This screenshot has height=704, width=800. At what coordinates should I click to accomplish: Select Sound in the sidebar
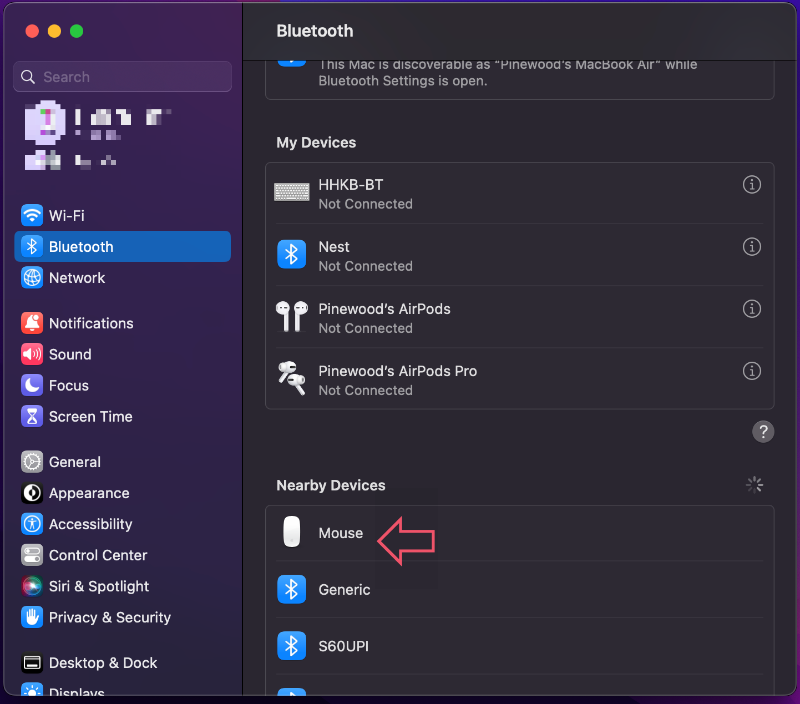pos(122,354)
